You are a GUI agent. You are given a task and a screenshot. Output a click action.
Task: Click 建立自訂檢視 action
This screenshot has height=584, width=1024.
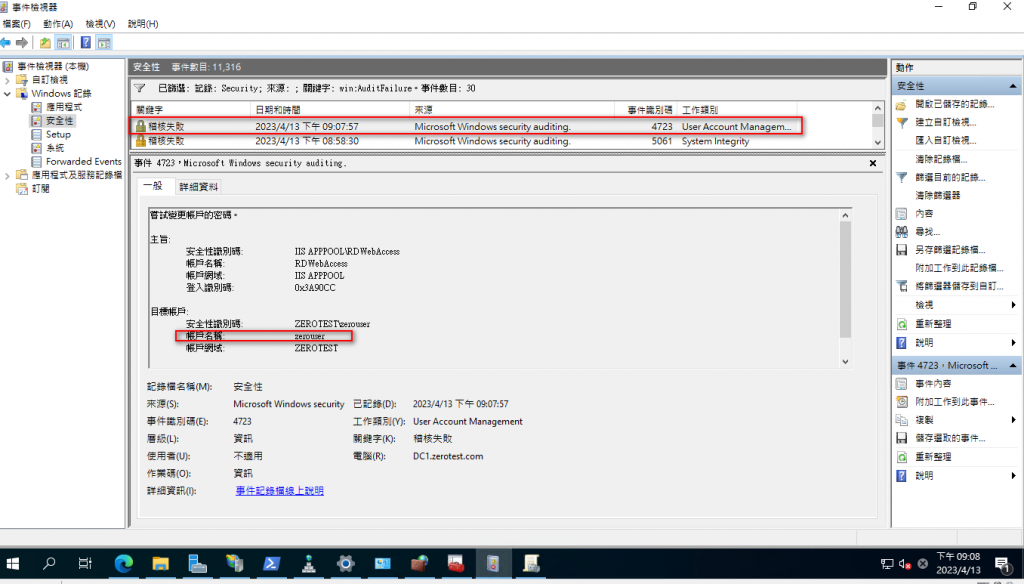pyautogui.click(x=946, y=122)
